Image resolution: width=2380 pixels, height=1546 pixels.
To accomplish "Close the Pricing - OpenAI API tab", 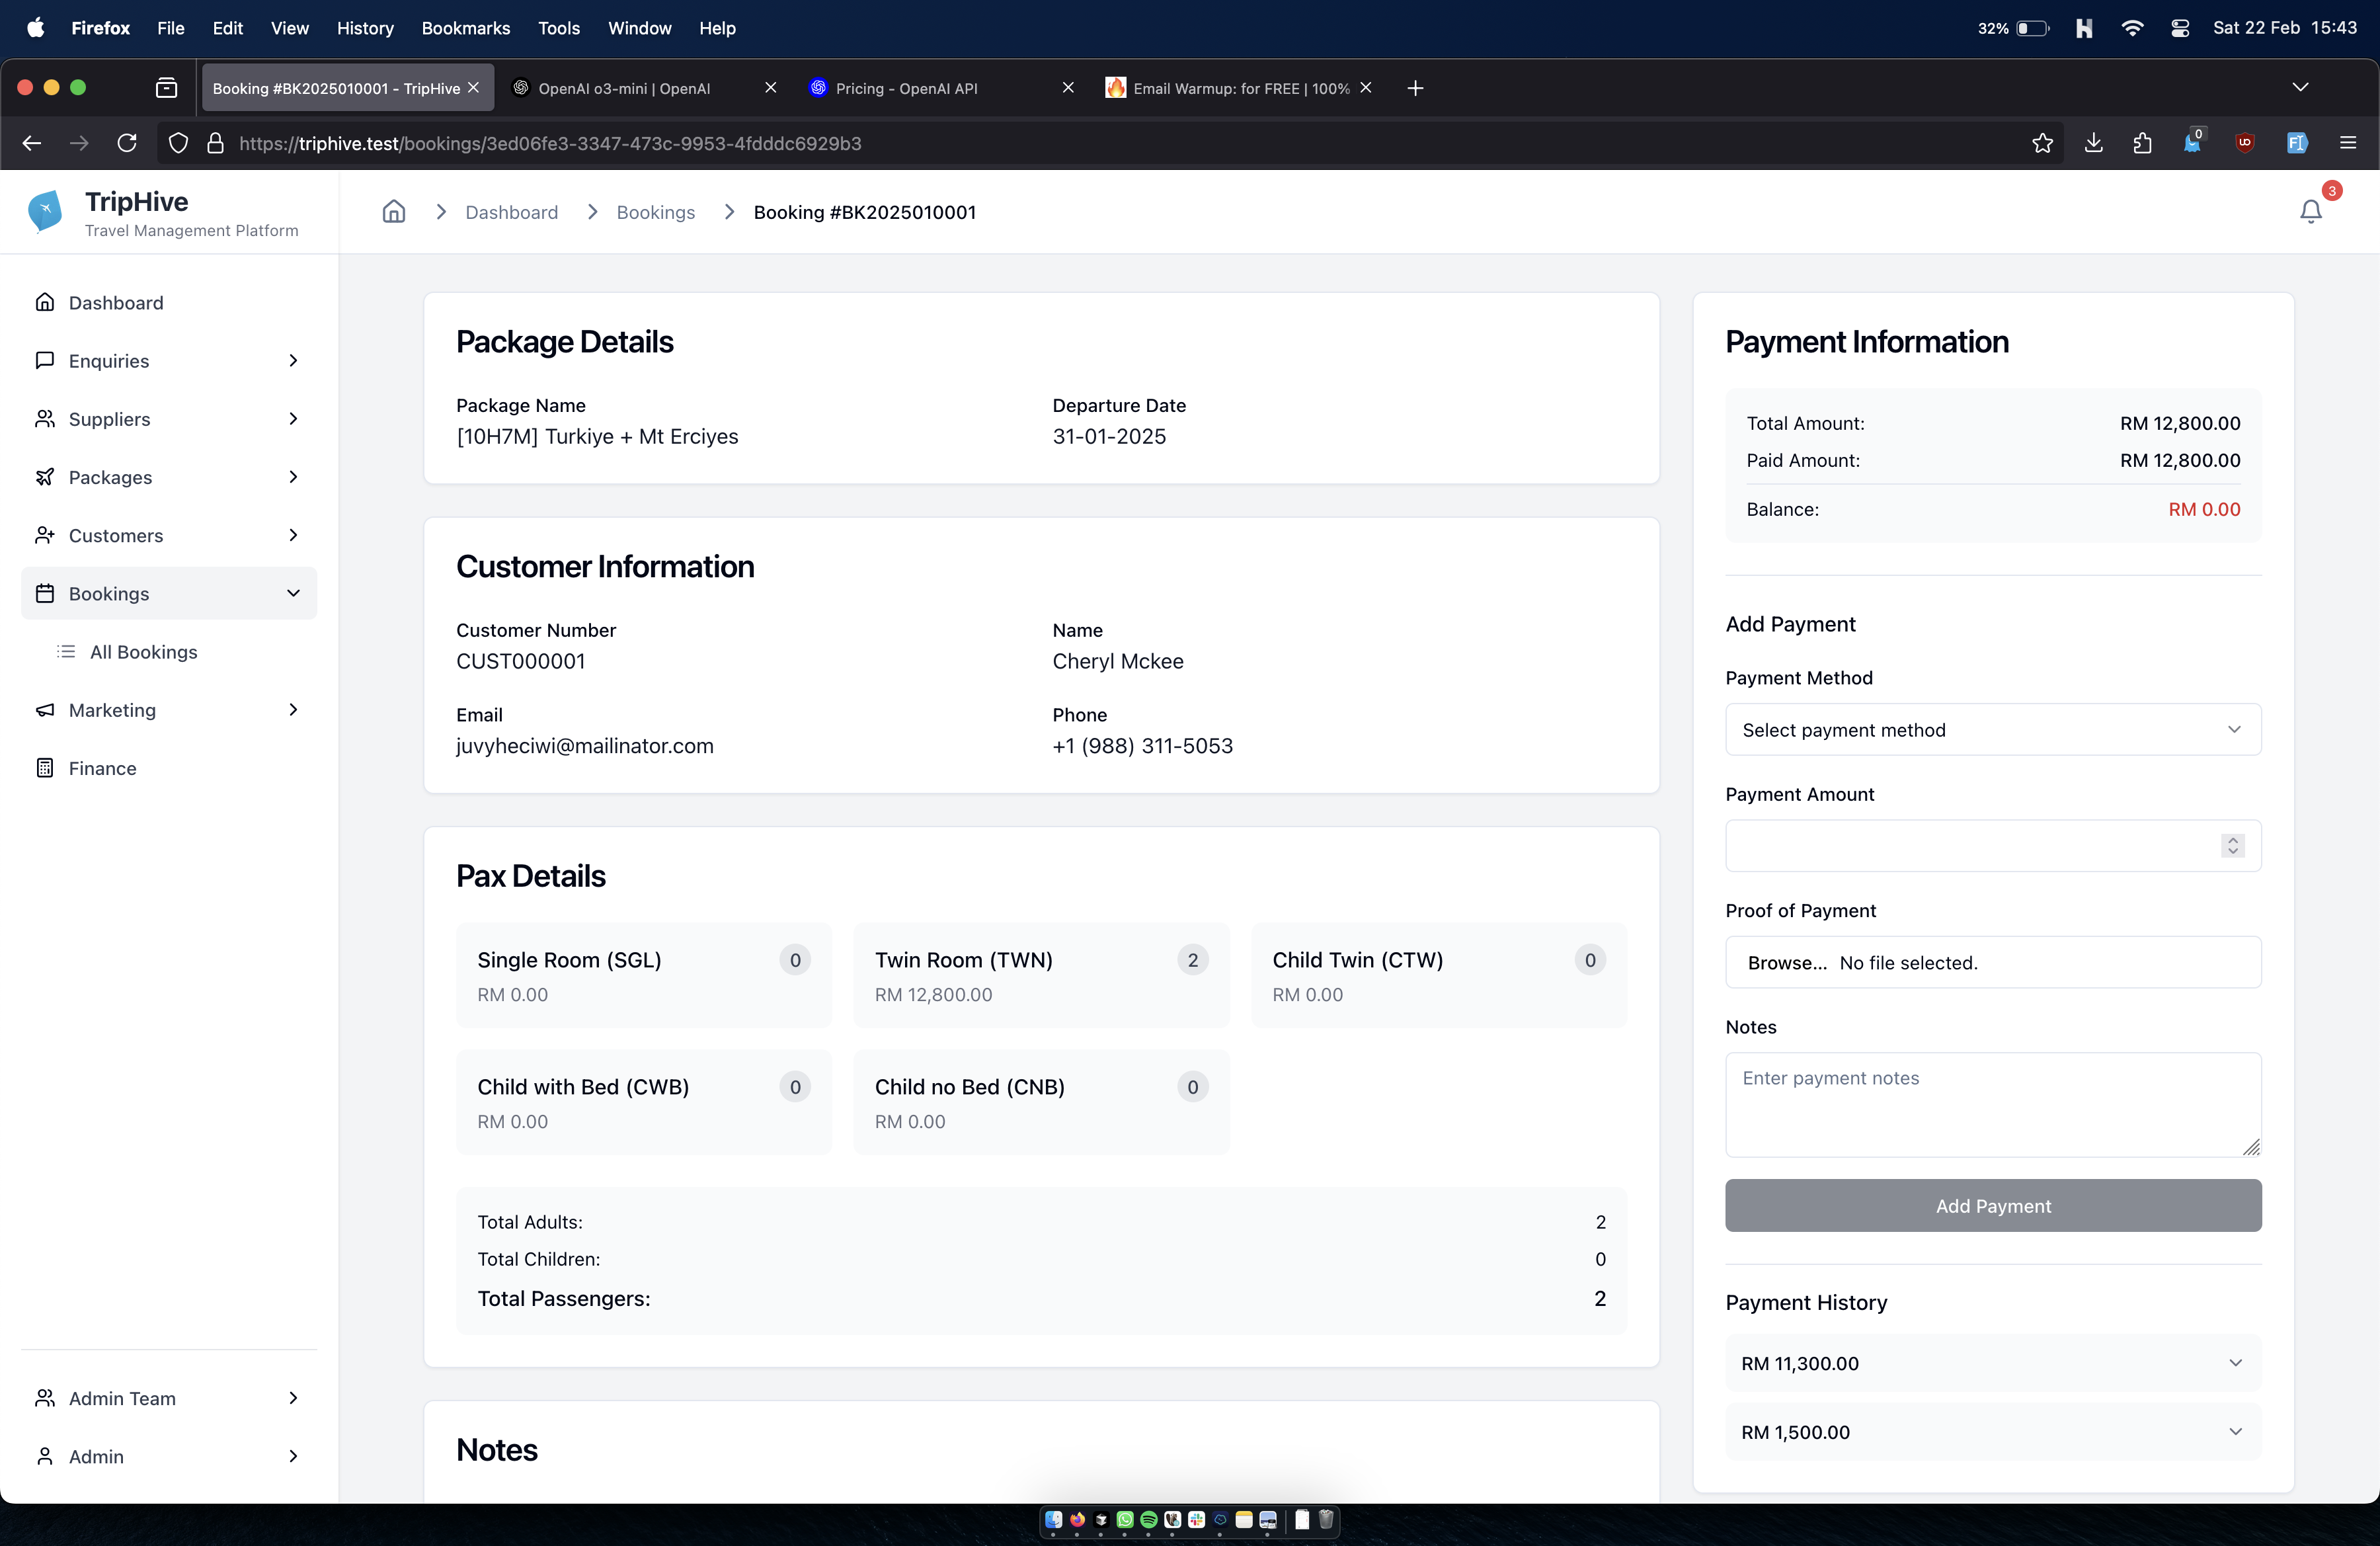I will coord(1067,88).
